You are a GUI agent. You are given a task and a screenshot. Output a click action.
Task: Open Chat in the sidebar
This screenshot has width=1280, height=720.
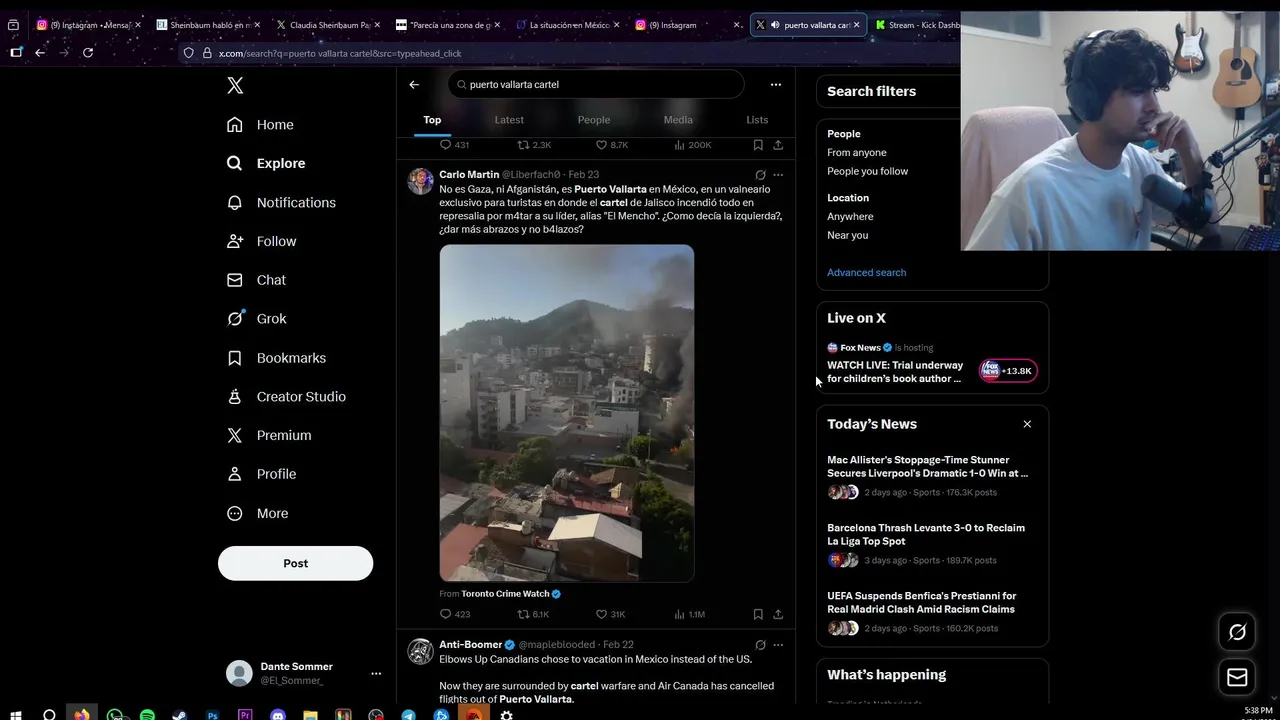pyautogui.click(x=256, y=280)
